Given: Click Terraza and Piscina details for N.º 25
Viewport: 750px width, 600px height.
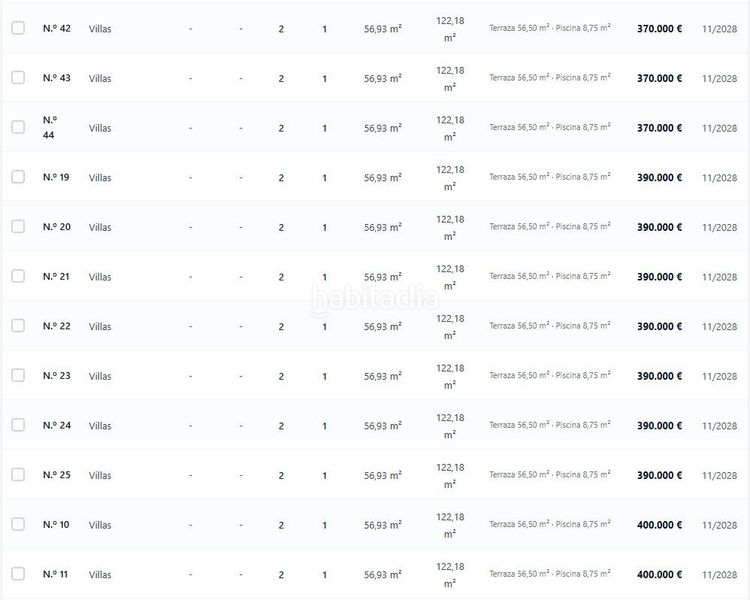Looking at the screenshot, I should point(550,475).
